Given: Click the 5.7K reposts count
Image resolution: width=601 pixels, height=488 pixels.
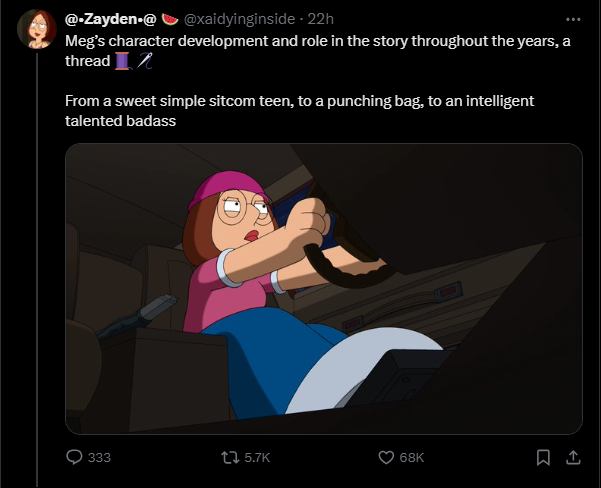Looking at the screenshot, I should [x=257, y=457].
